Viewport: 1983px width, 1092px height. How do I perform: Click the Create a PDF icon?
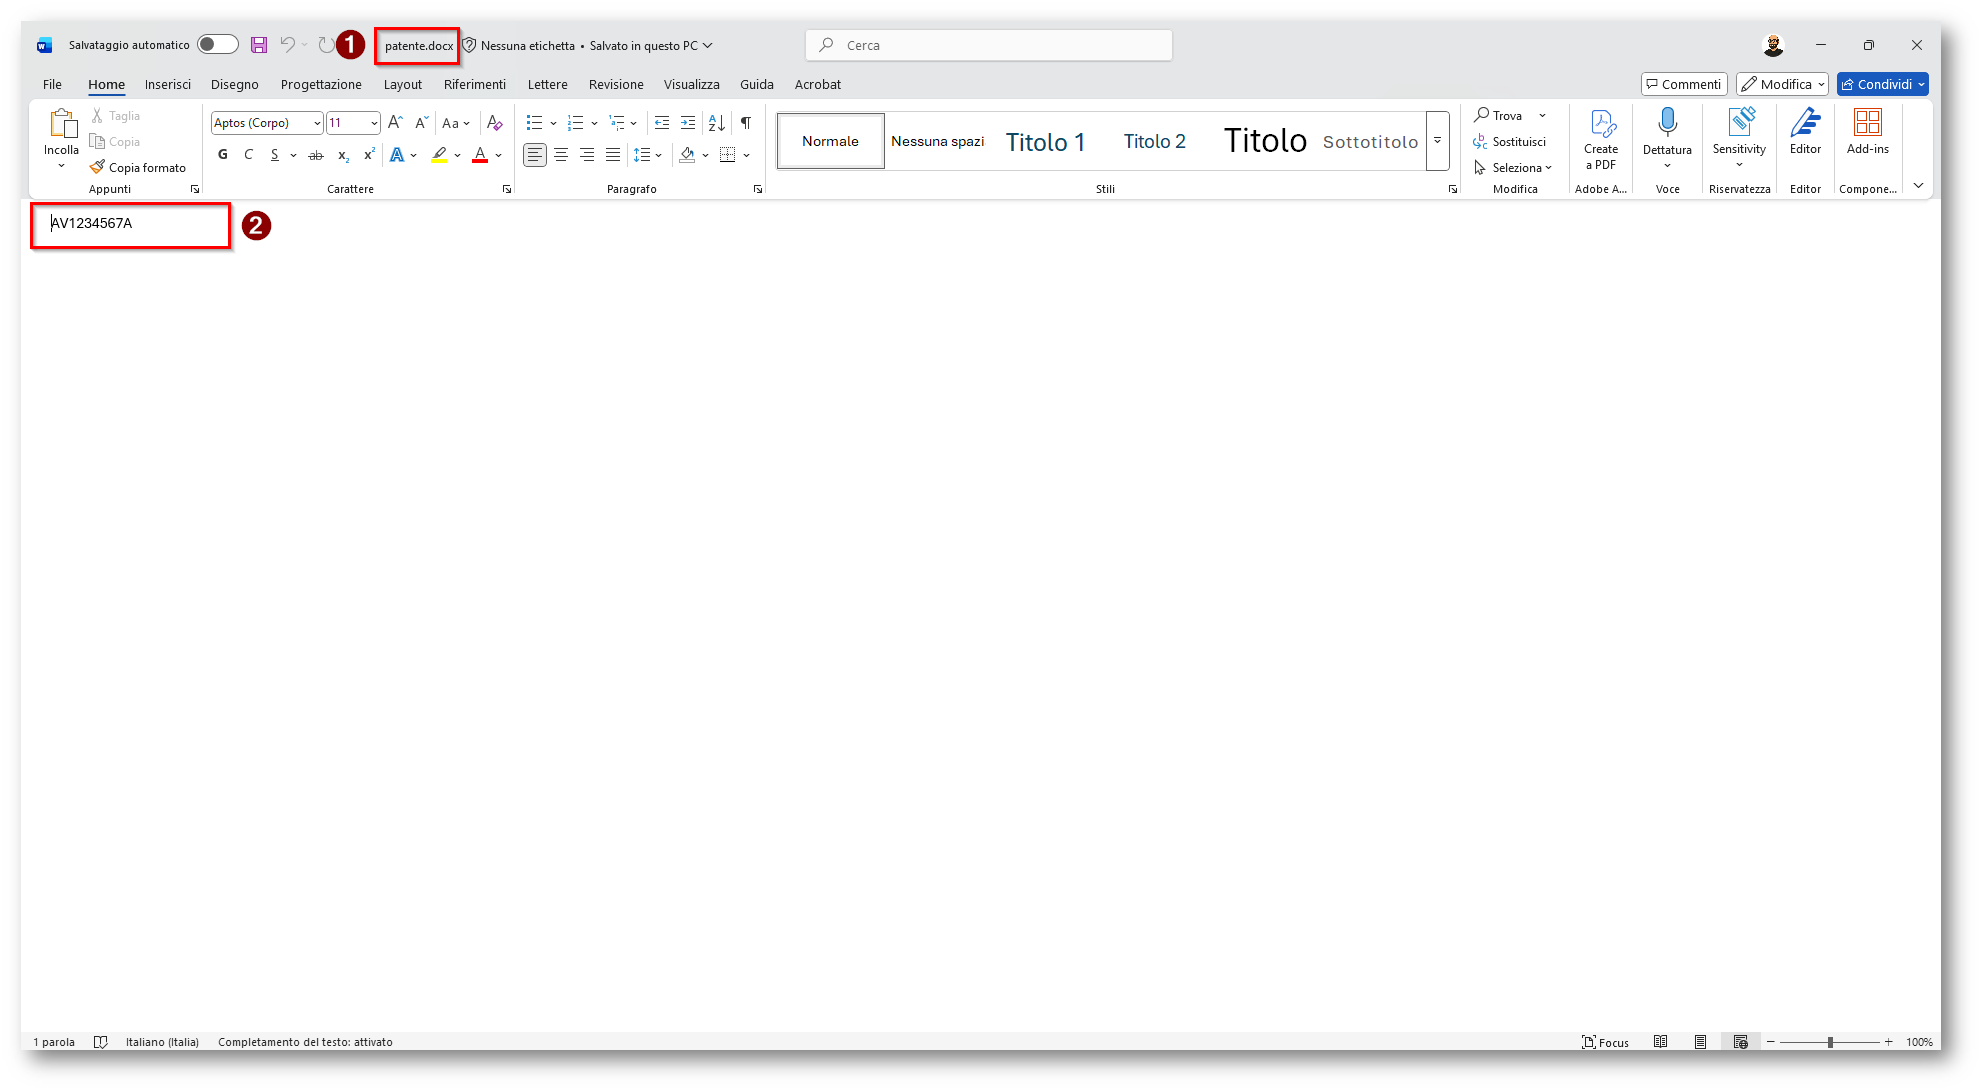tap(1601, 125)
